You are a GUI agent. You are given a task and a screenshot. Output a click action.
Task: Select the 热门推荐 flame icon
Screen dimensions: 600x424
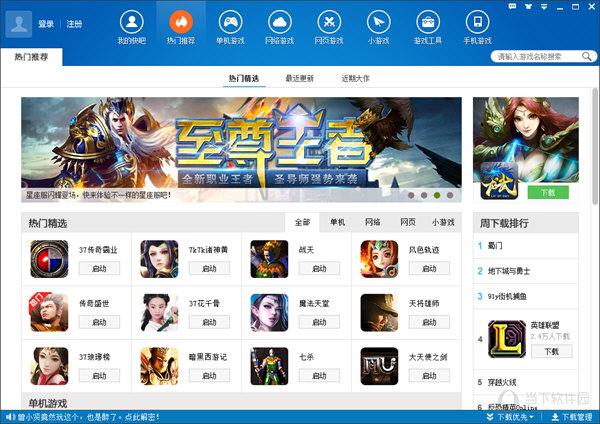point(181,22)
